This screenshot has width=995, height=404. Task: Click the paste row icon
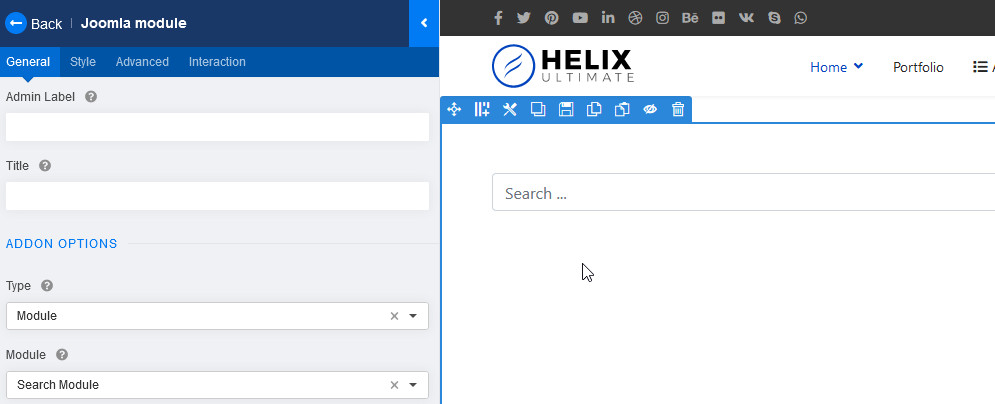click(x=622, y=109)
